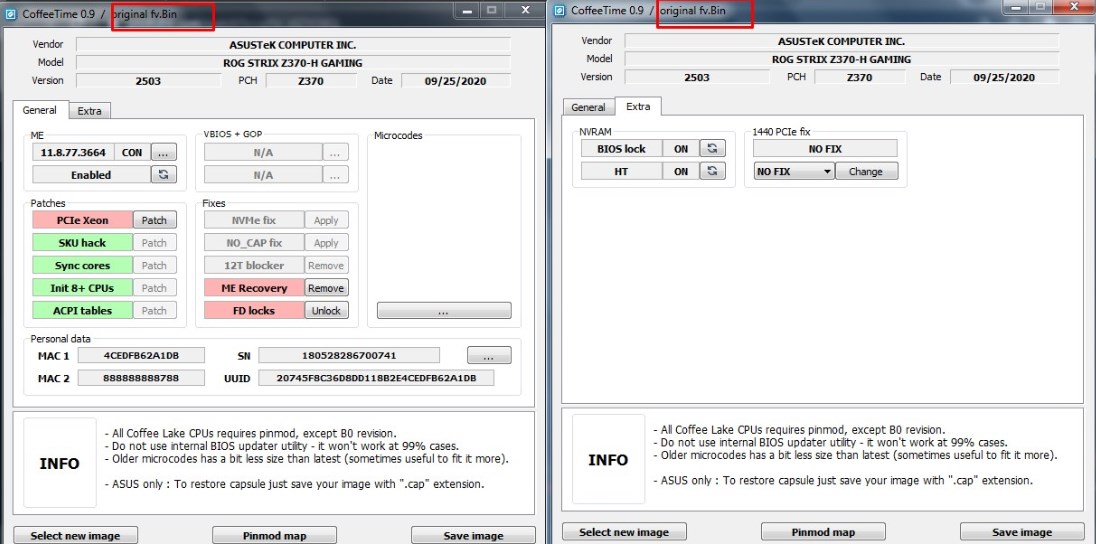Viewport: 1096px width, 544px height.
Task: Apply the PCIe Xeon patch
Action: coord(154,220)
